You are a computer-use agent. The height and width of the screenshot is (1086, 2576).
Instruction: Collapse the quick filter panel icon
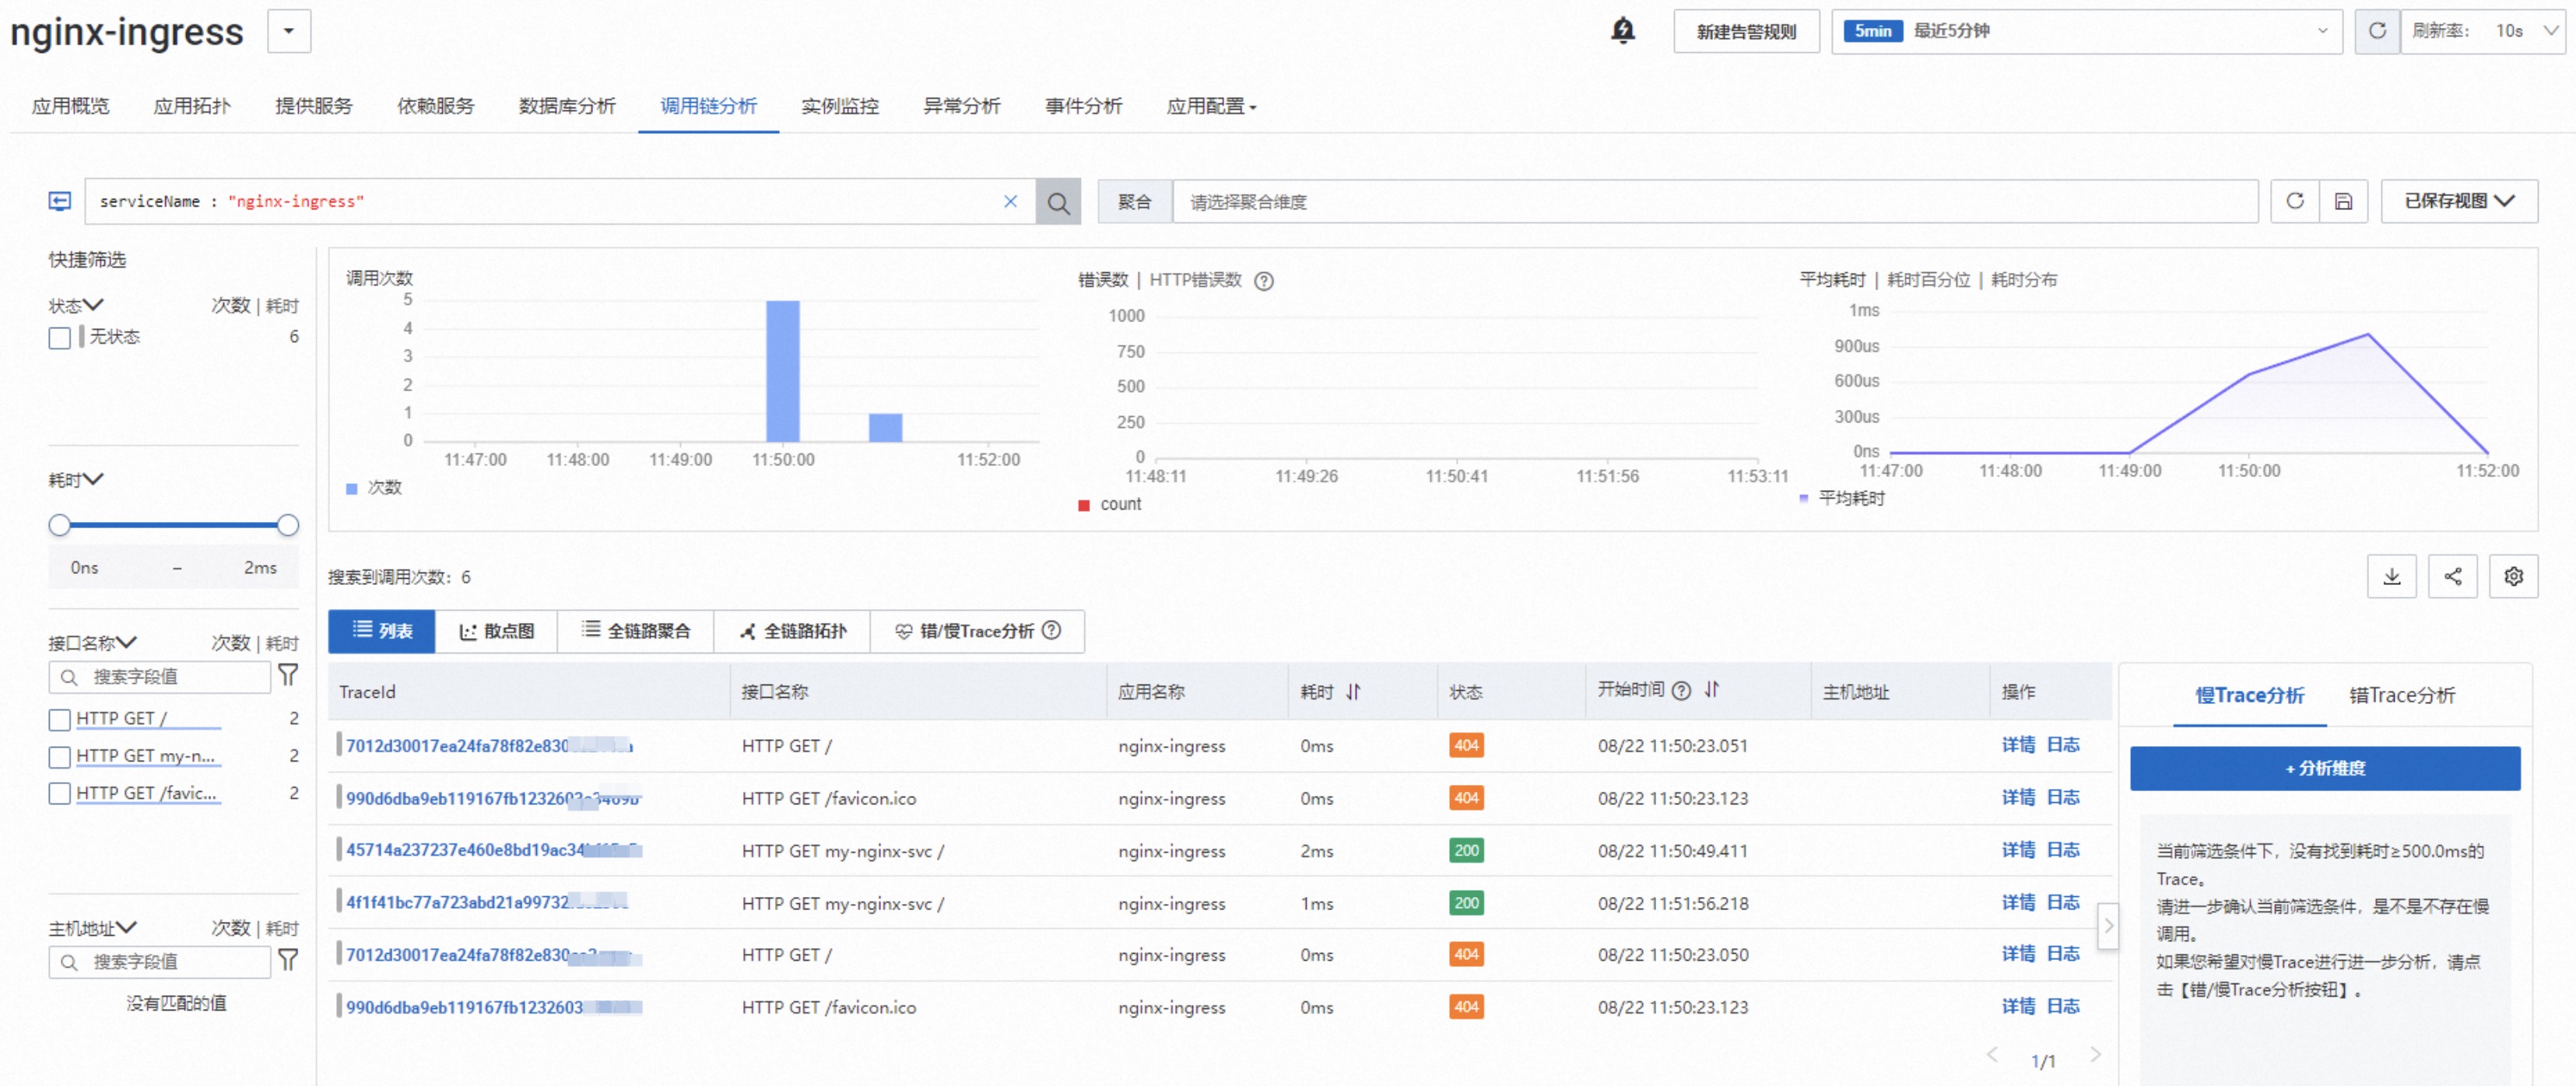(60, 201)
